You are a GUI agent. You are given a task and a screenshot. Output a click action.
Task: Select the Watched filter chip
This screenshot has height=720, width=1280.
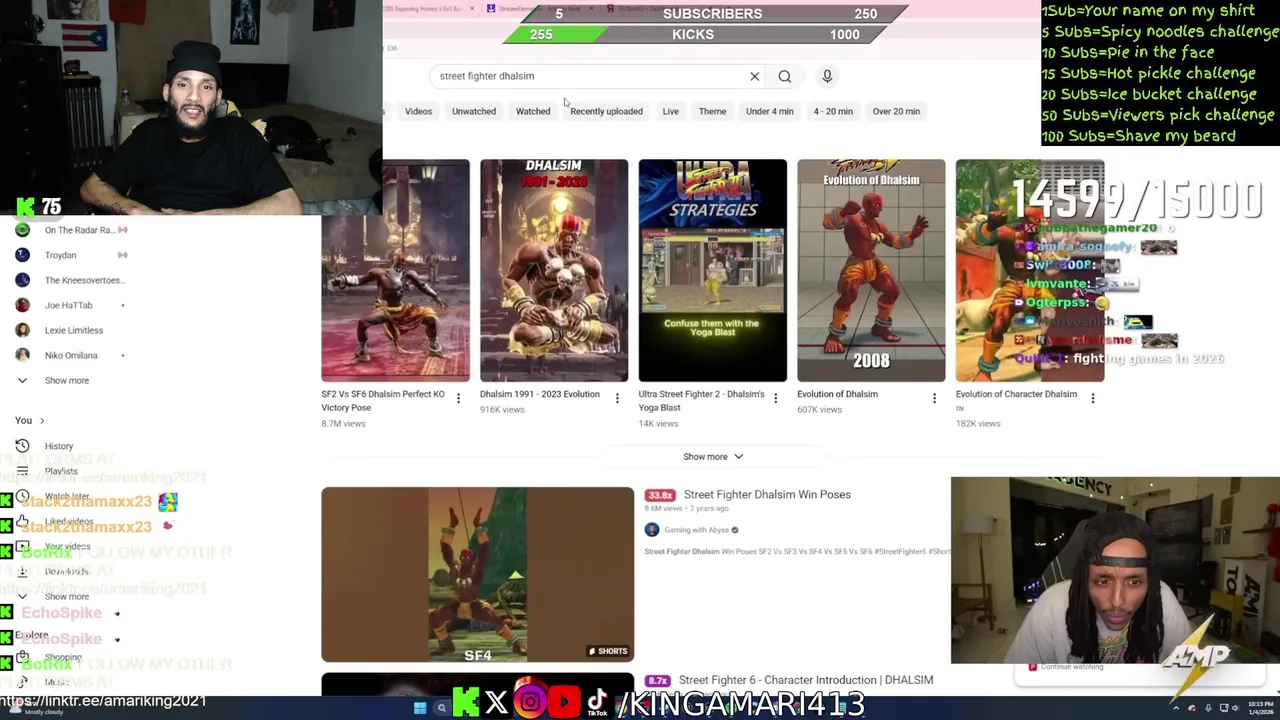533,111
